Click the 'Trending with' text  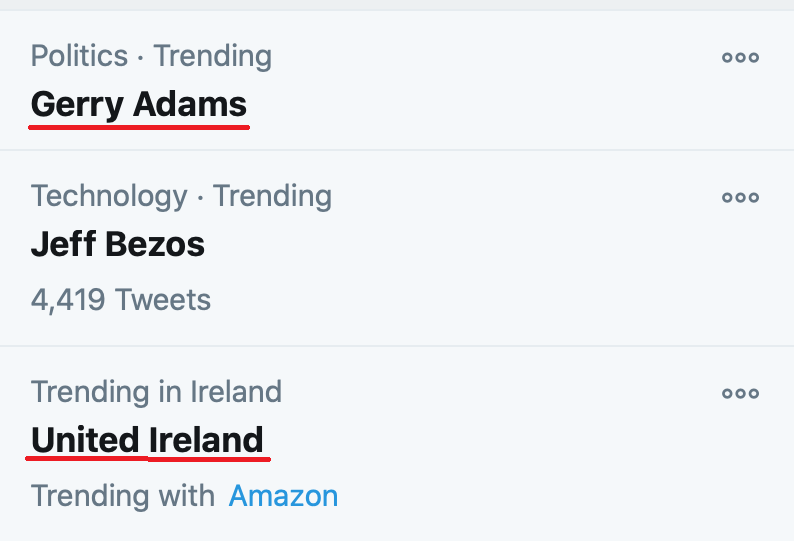(x=123, y=495)
